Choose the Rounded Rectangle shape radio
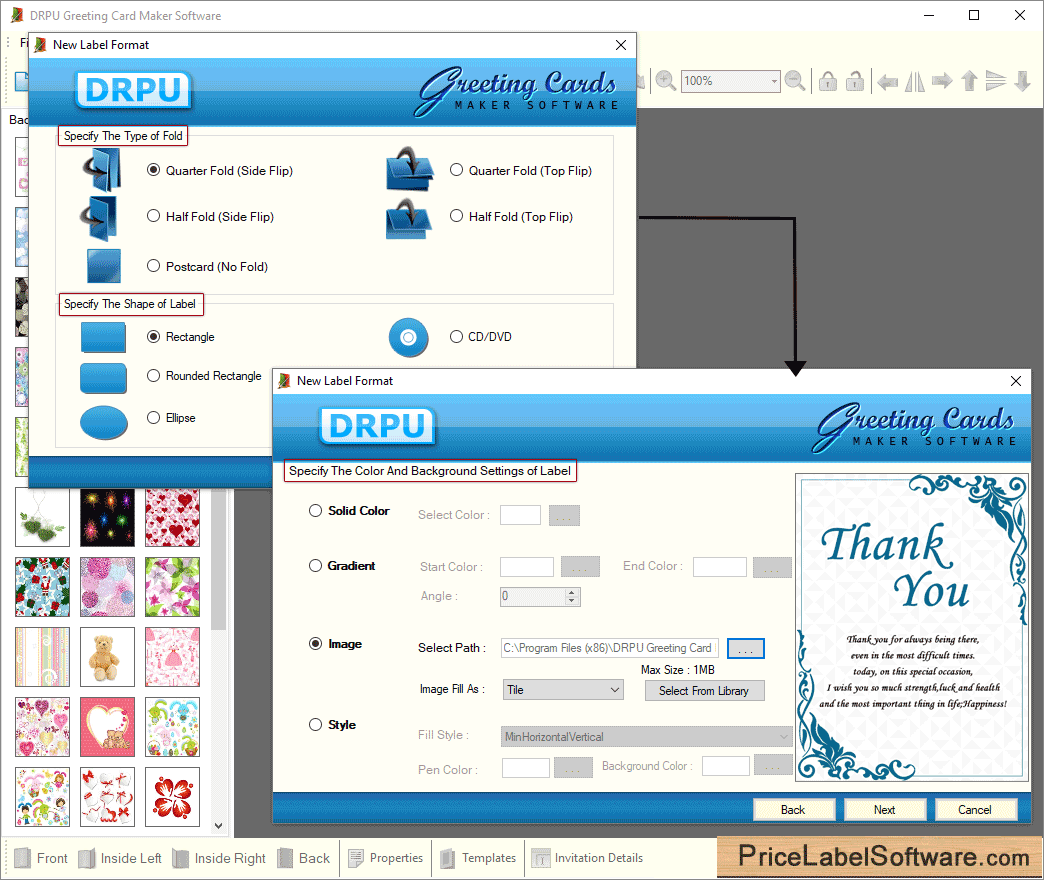The image size is (1044, 880). 154,375
